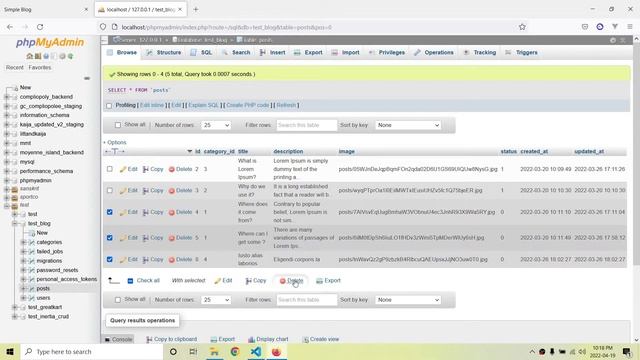Expand the test_greatkart database node
The image size is (640, 360).
[15, 307]
